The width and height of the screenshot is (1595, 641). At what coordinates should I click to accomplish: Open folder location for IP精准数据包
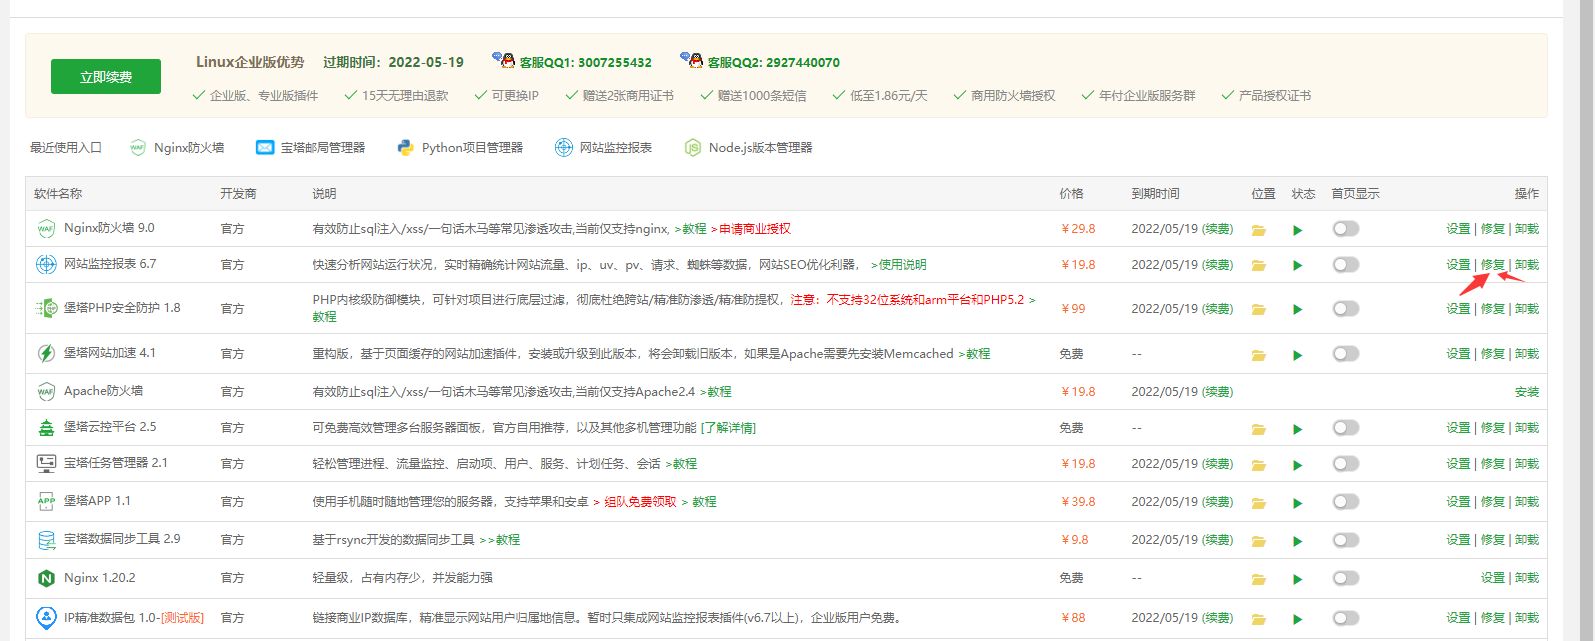pos(1259,619)
